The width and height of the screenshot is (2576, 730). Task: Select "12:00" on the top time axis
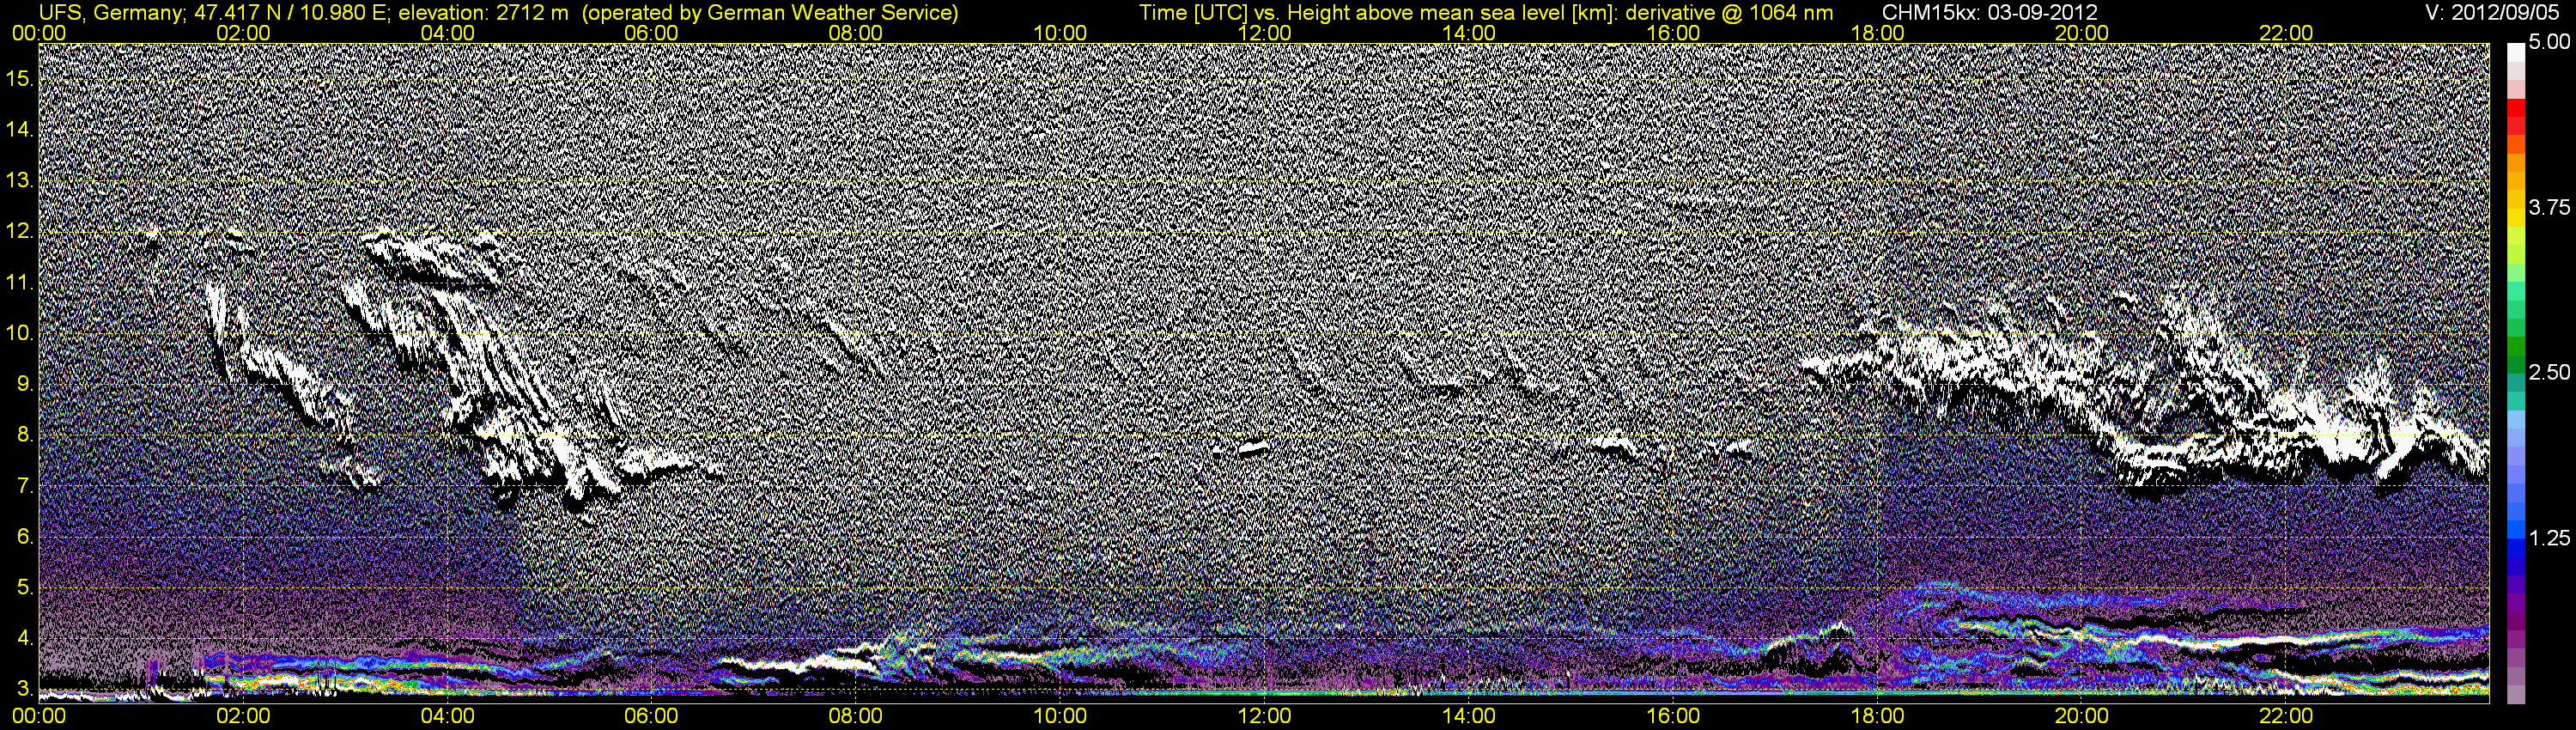pyautogui.click(x=1264, y=33)
